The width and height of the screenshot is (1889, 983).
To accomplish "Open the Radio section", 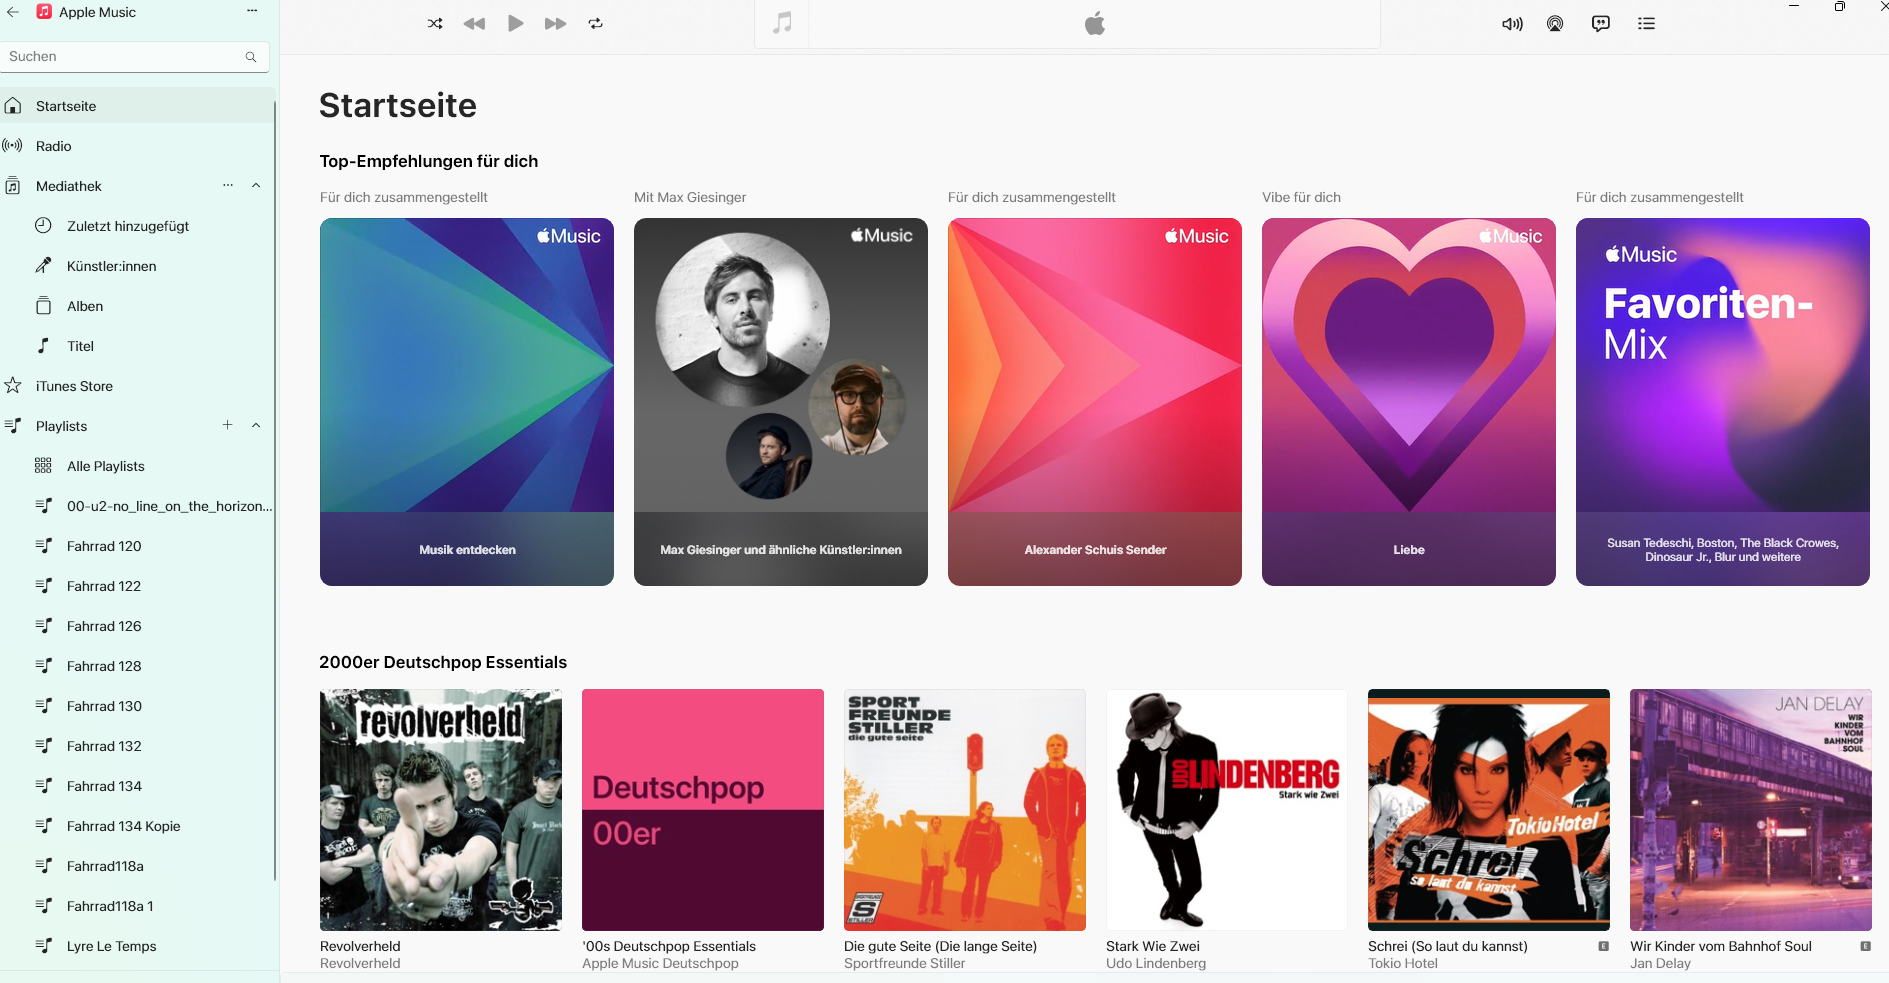I will [x=54, y=146].
